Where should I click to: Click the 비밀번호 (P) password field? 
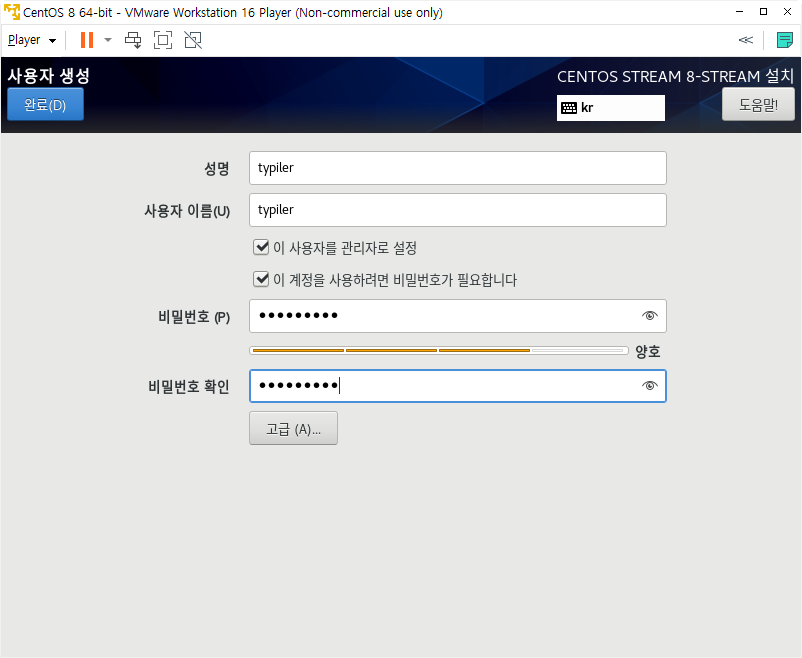point(458,316)
